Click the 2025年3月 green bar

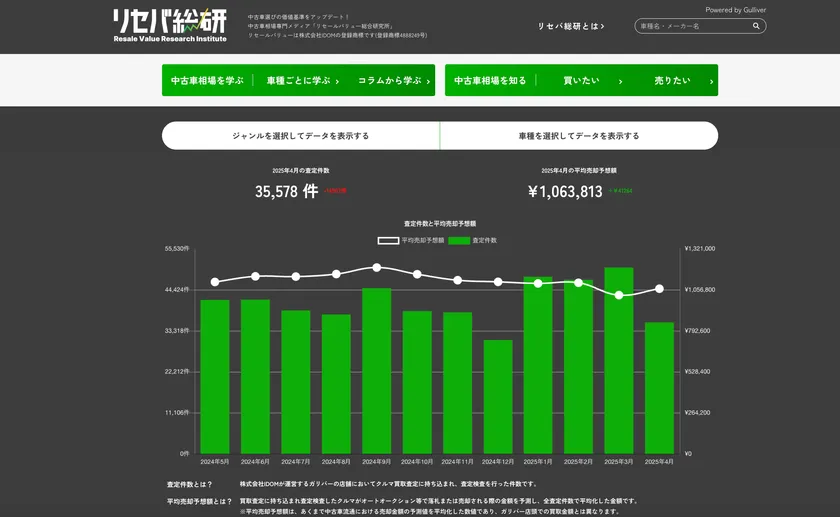pyautogui.click(x=618, y=360)
